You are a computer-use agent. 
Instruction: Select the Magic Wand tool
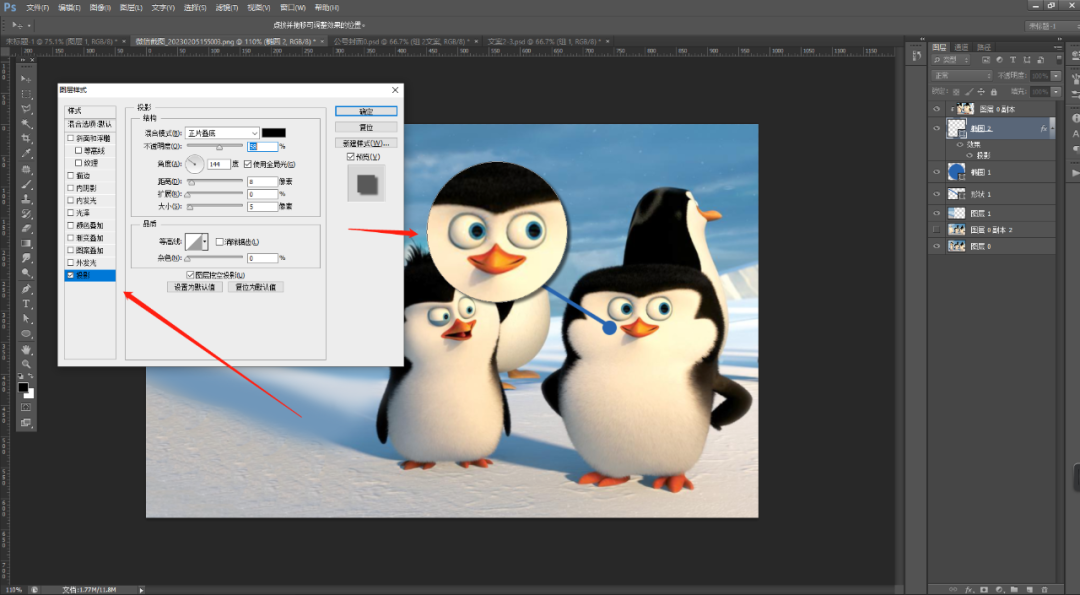click(25, 124)
